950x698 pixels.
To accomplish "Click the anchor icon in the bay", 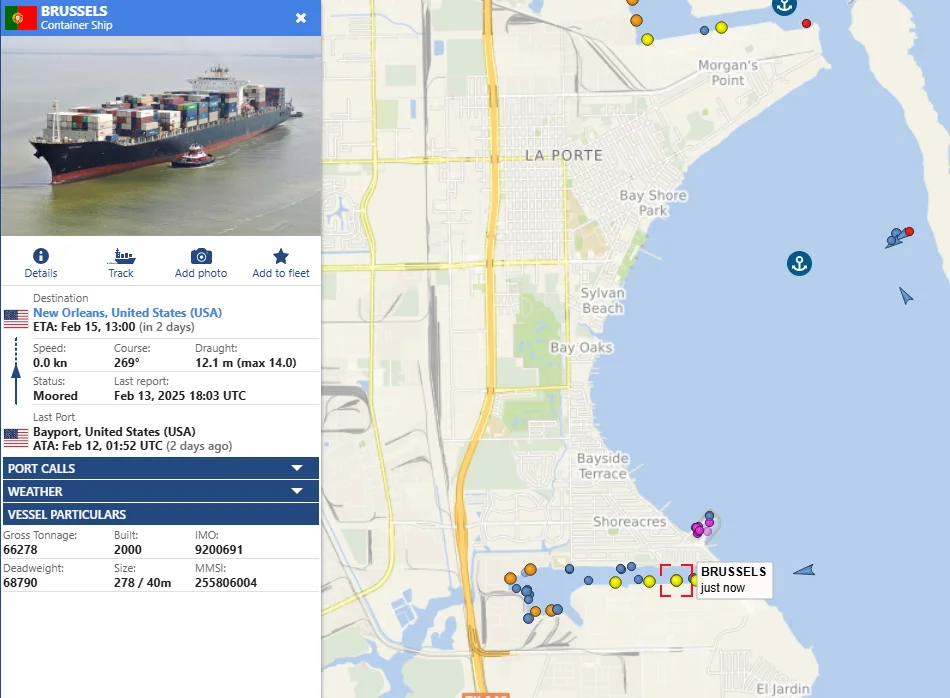I will tap(799, 264).
